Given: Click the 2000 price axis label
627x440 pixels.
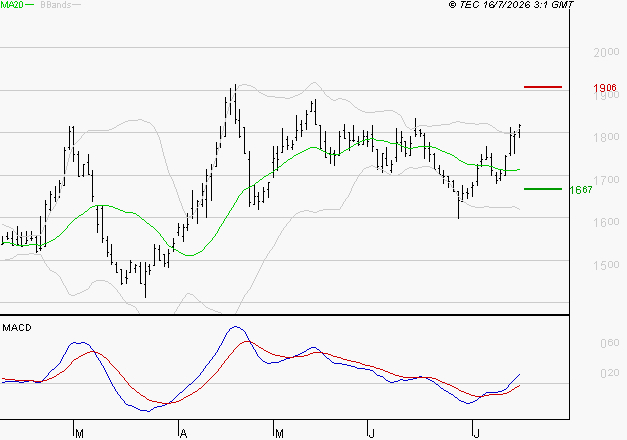Looking at the screenshot, I should [x=606, y=52].
